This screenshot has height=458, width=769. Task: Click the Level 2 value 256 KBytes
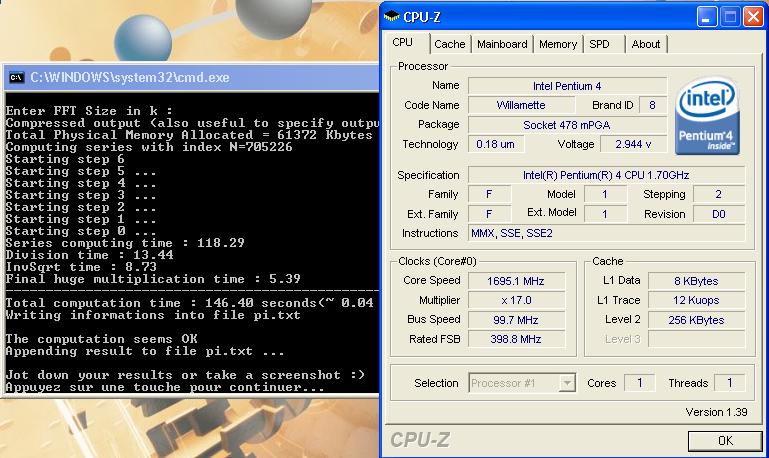click(696, 320)
